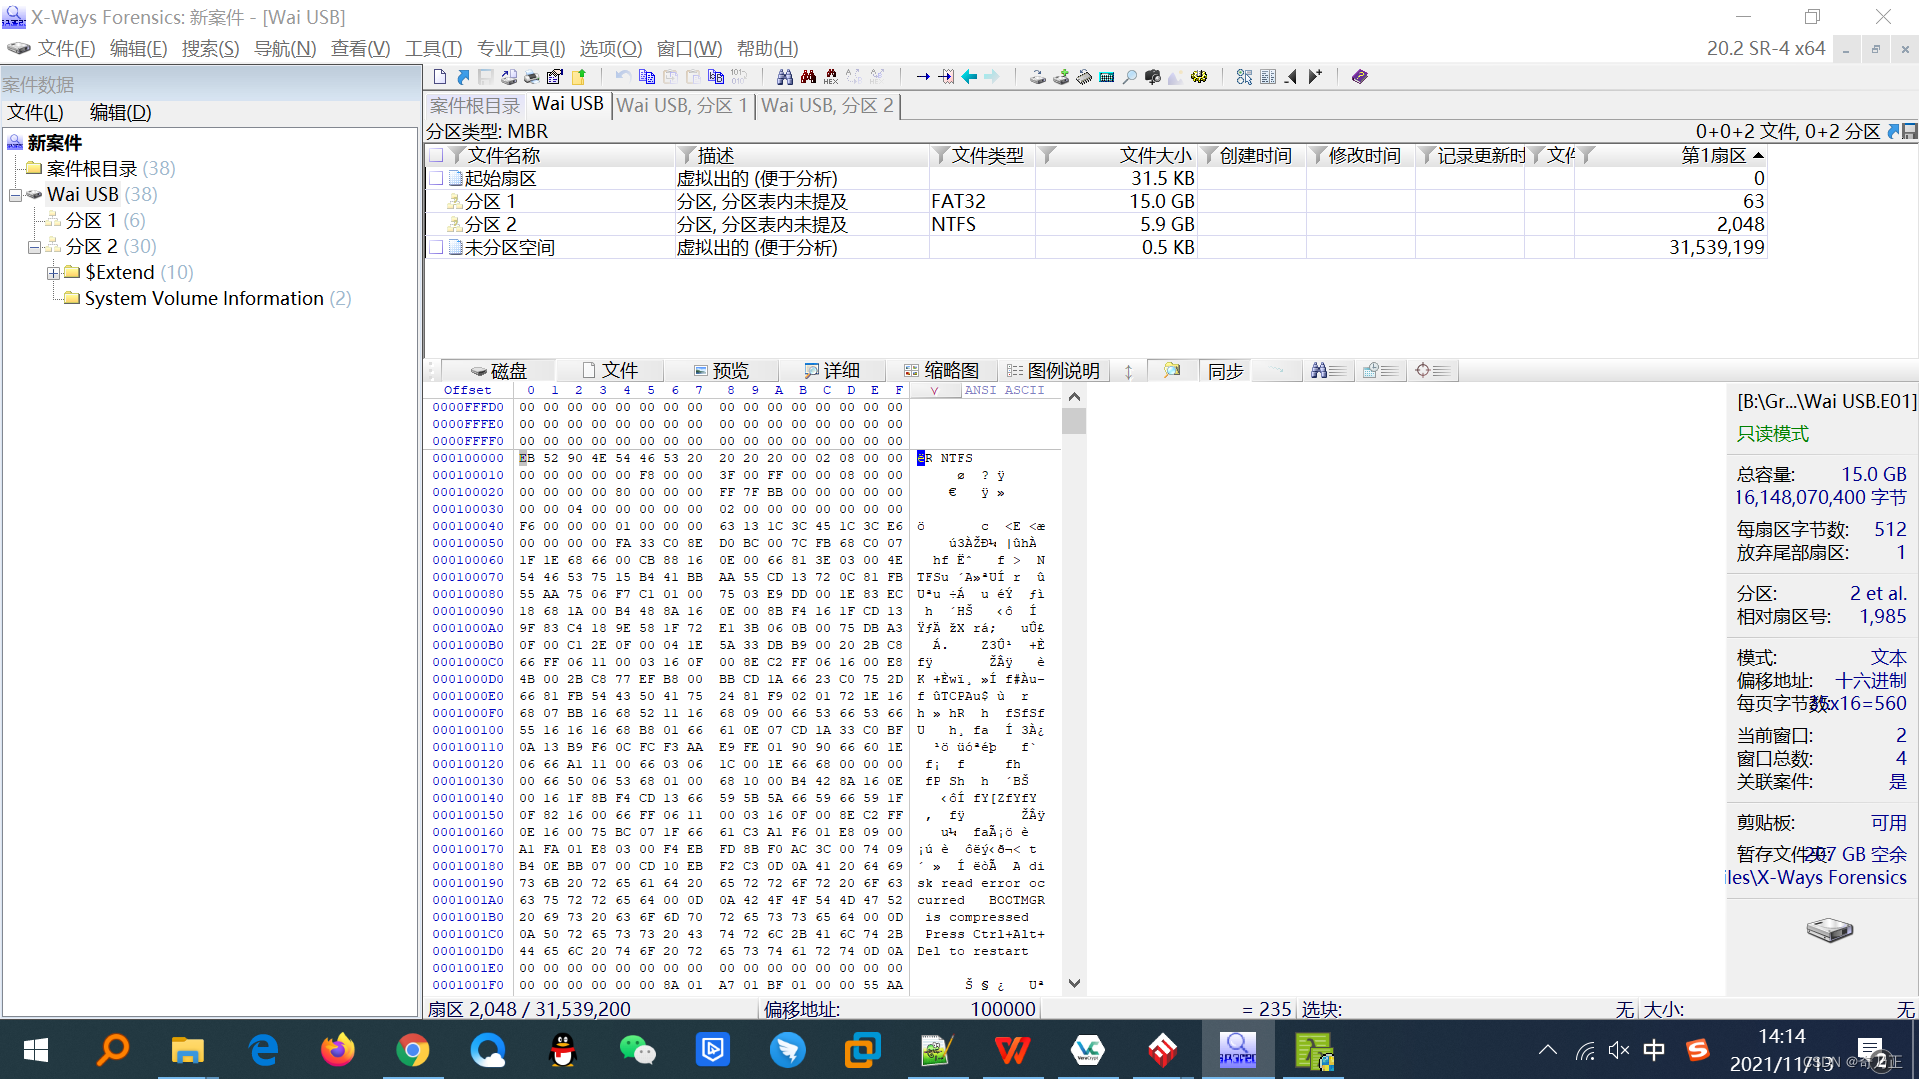
Task: Click the Calculator toolbar icon
Action: [x=1107, y=76]
